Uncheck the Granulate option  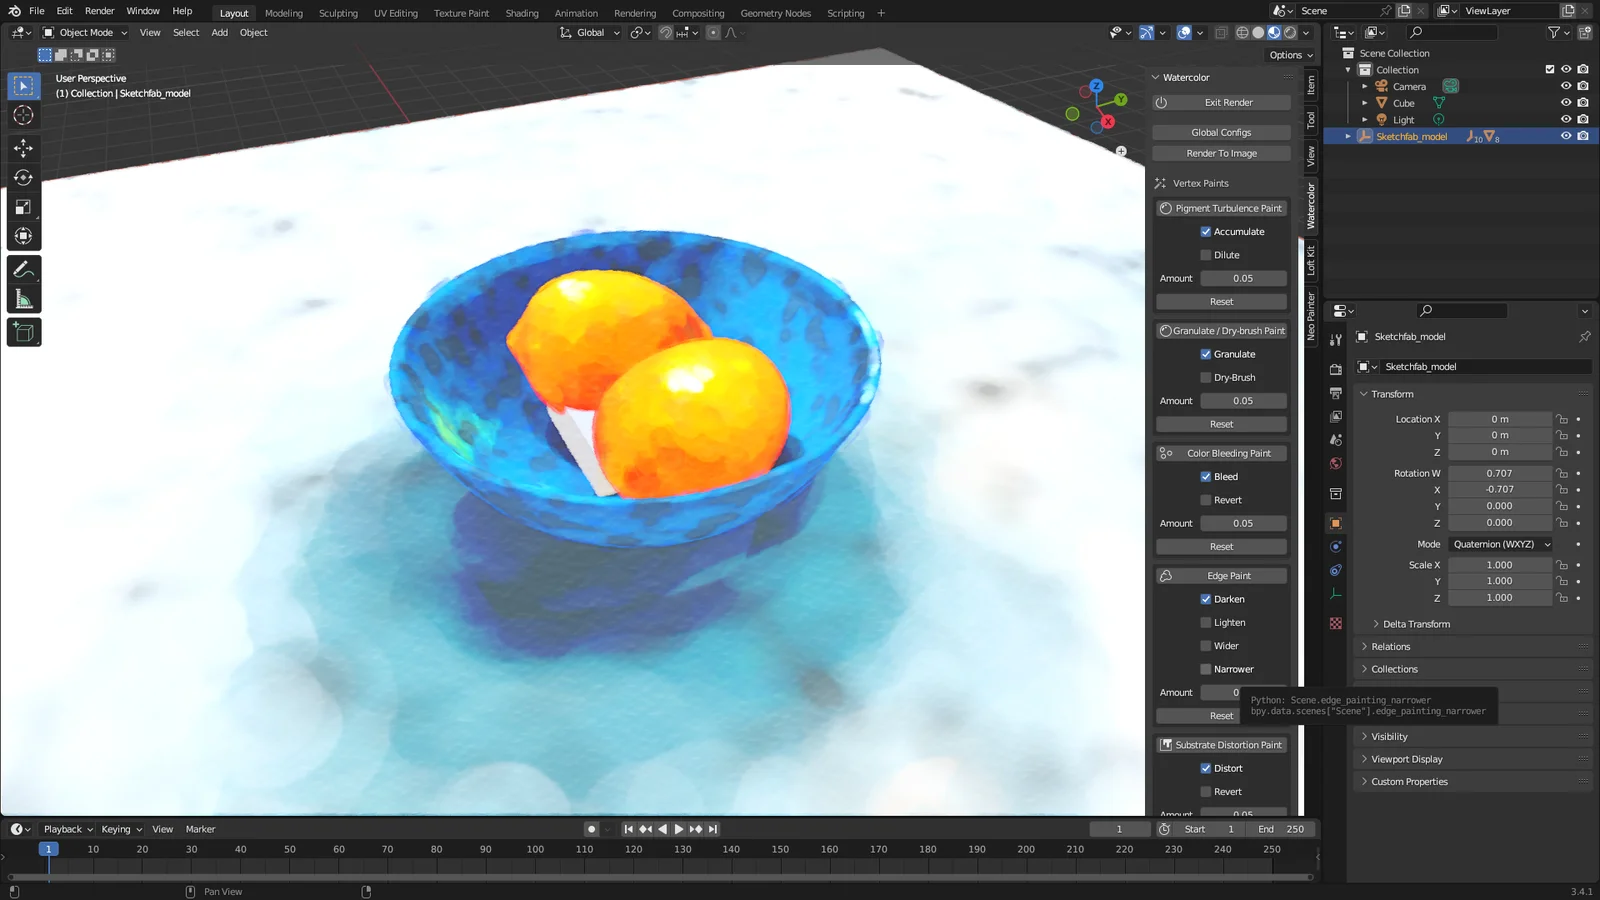tap(1207, 354)
